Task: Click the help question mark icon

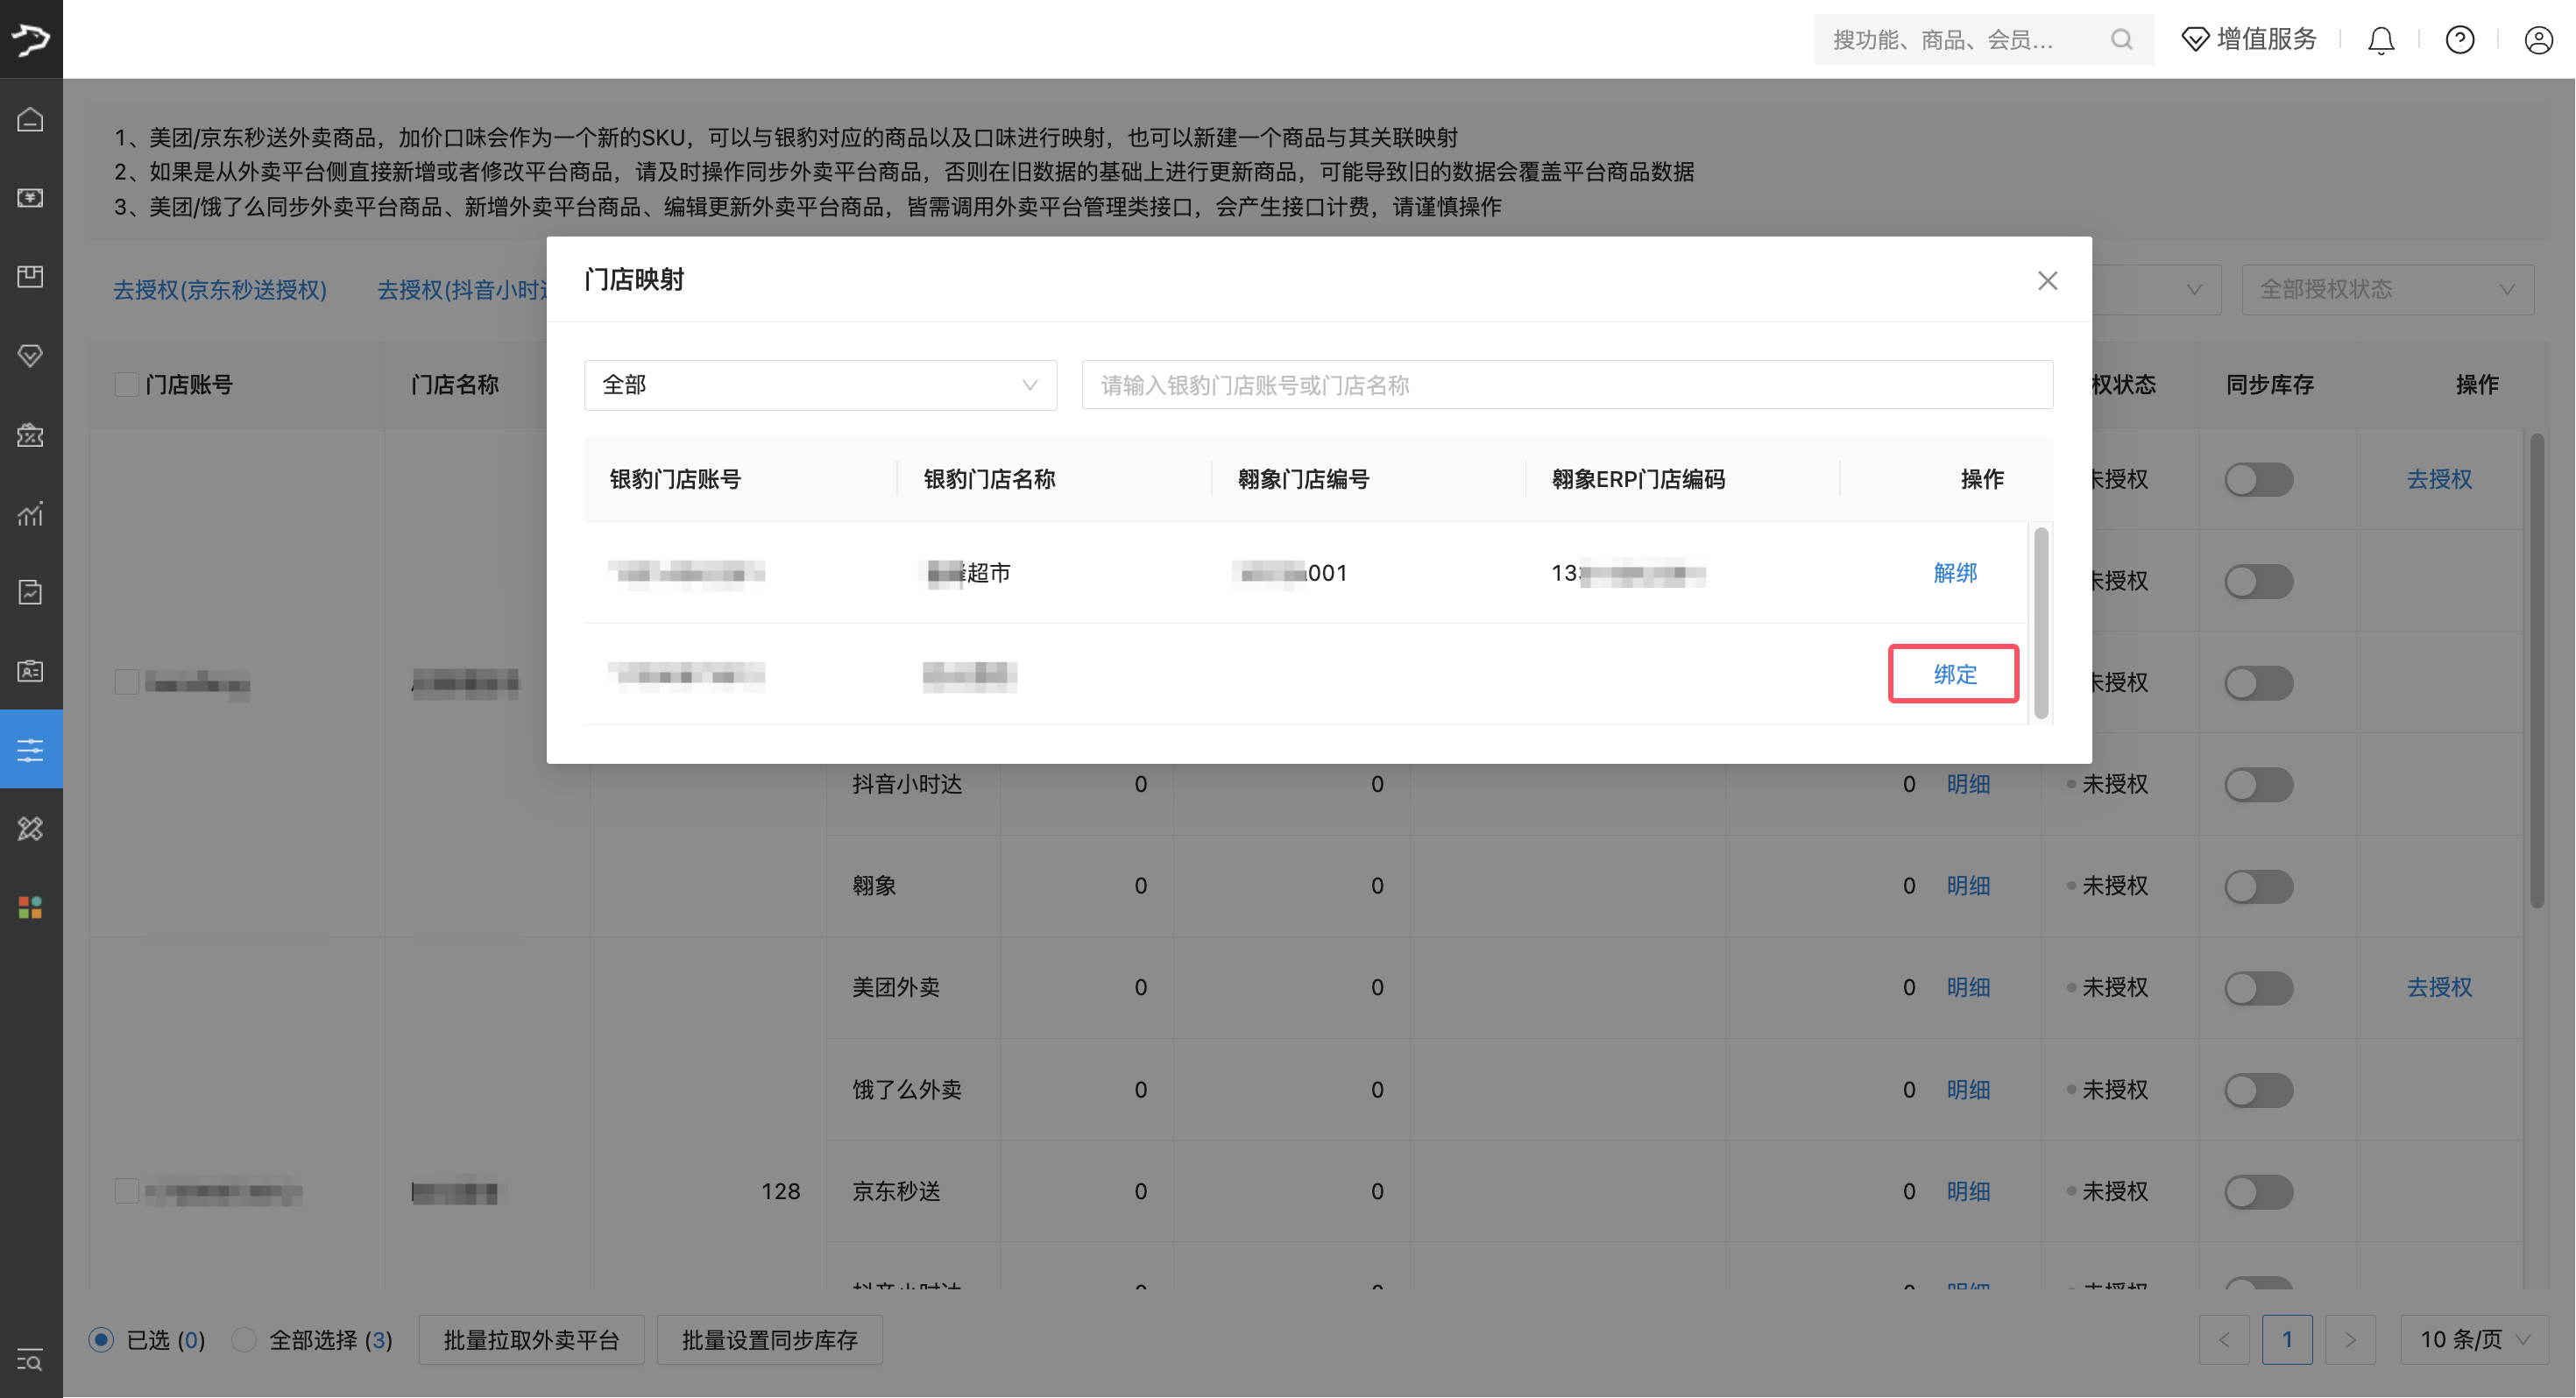Action: [2460, 40]
